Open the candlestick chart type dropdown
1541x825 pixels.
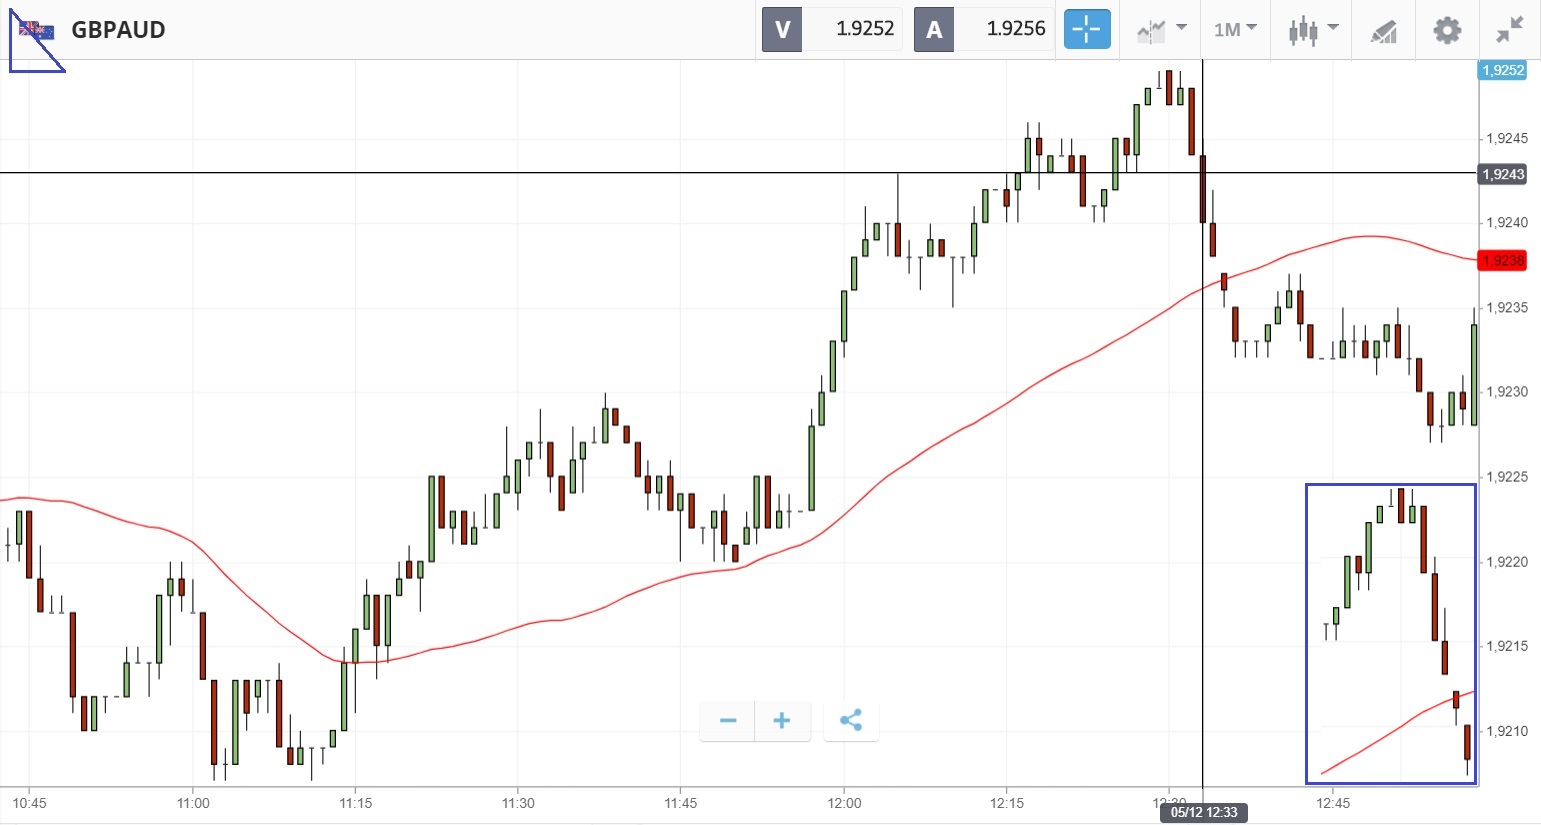(x=1313, y=30)
